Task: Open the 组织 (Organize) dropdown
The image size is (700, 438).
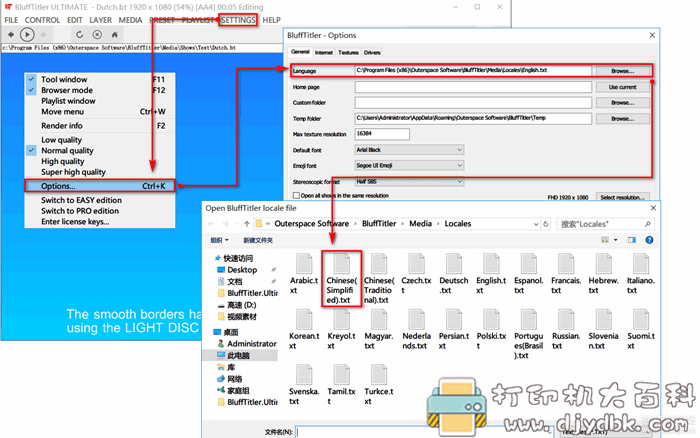Action: pos(219,240)
